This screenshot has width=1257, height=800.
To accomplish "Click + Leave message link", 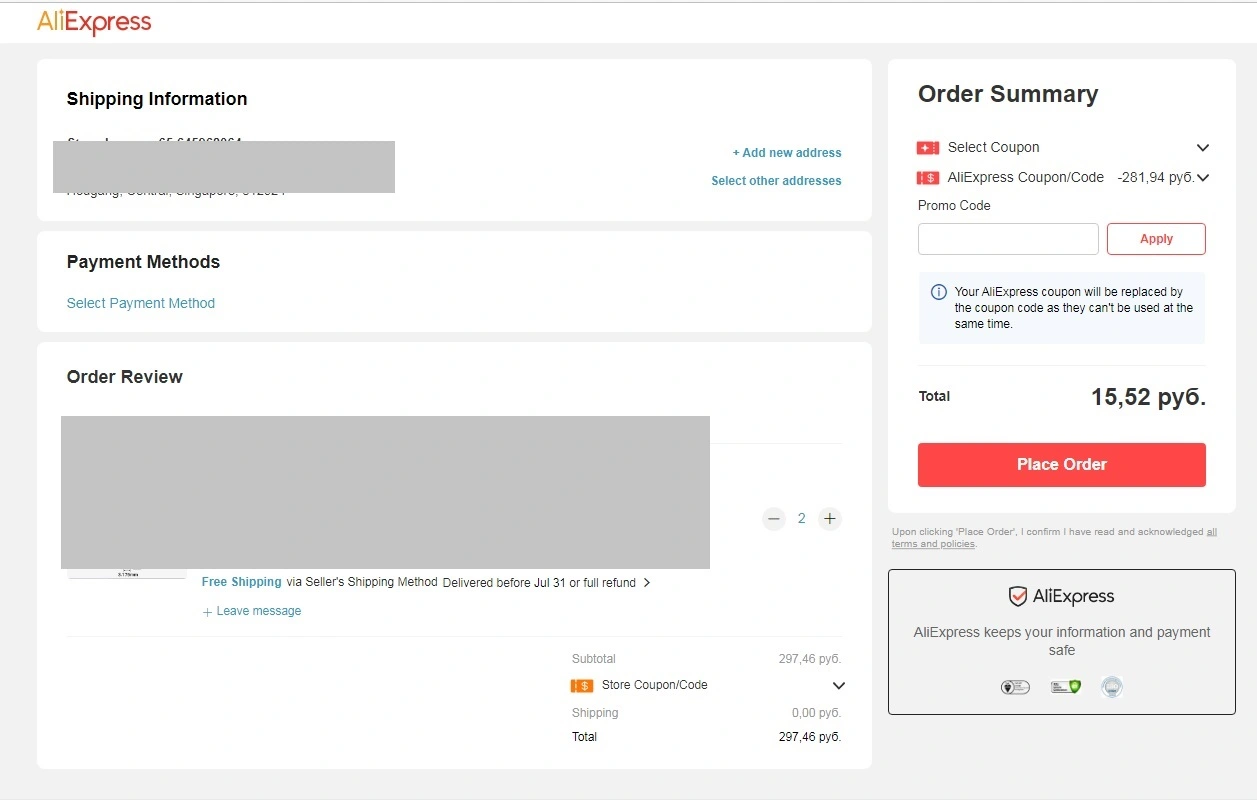I will pyautogui.click(x=251, y=611).
